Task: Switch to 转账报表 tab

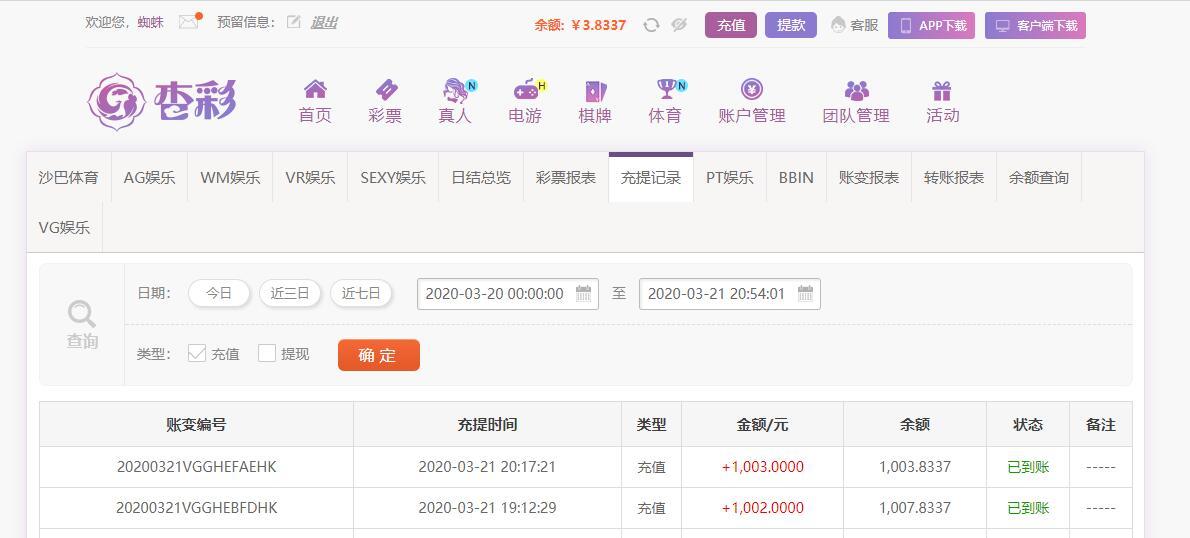Action: point(954,178)
